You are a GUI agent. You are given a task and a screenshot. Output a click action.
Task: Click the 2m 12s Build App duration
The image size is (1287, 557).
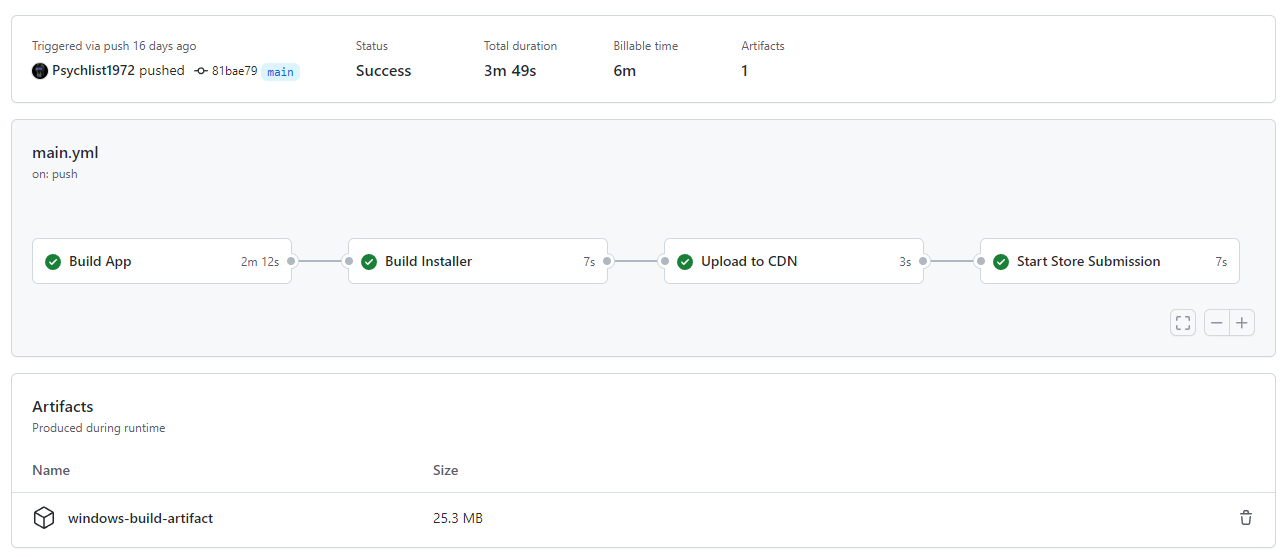(260, 262)
